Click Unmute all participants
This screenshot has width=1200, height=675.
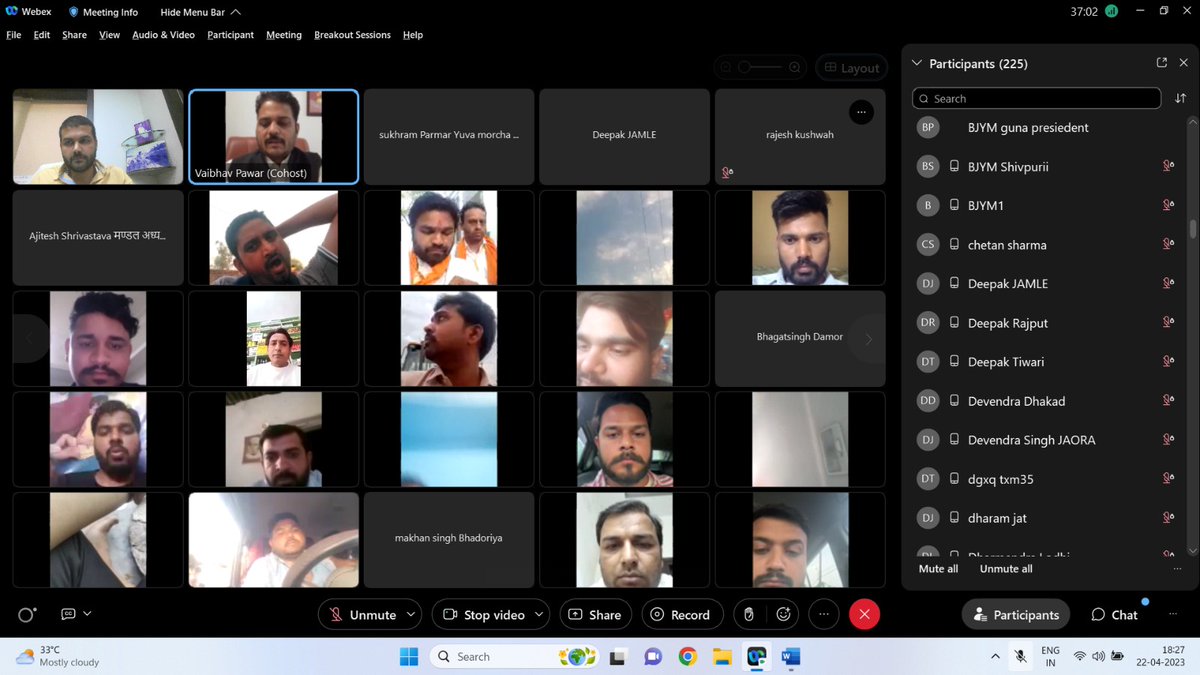[x=1006, y=568]
